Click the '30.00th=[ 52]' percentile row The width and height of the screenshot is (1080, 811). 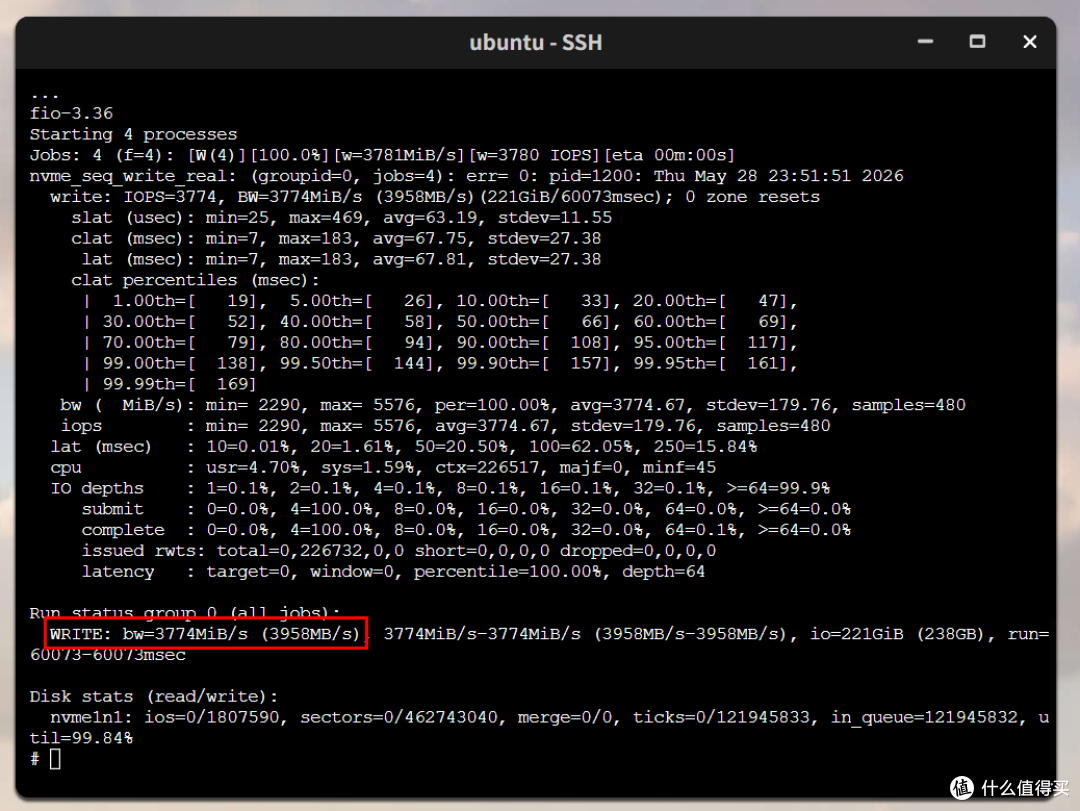point(440,322)
